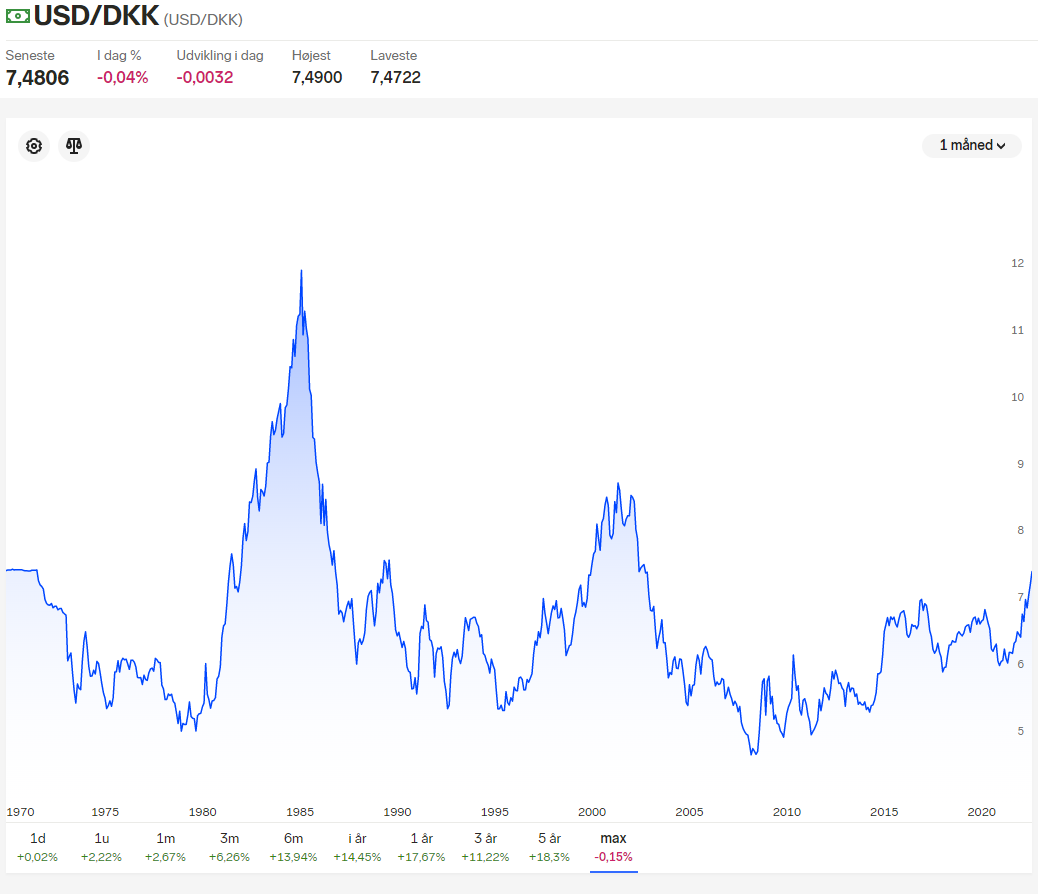Click the 1985 peak on the chart line
Screen dimensions: 1038x895
(301, 271)
